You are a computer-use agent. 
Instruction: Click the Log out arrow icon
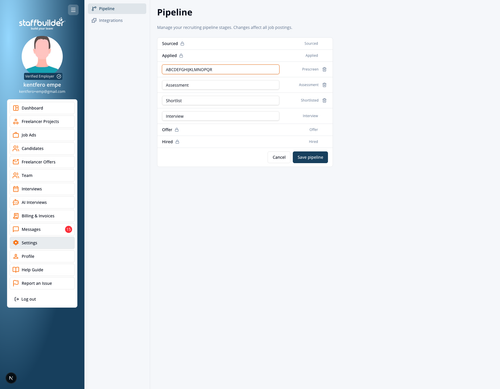(16, 299)
